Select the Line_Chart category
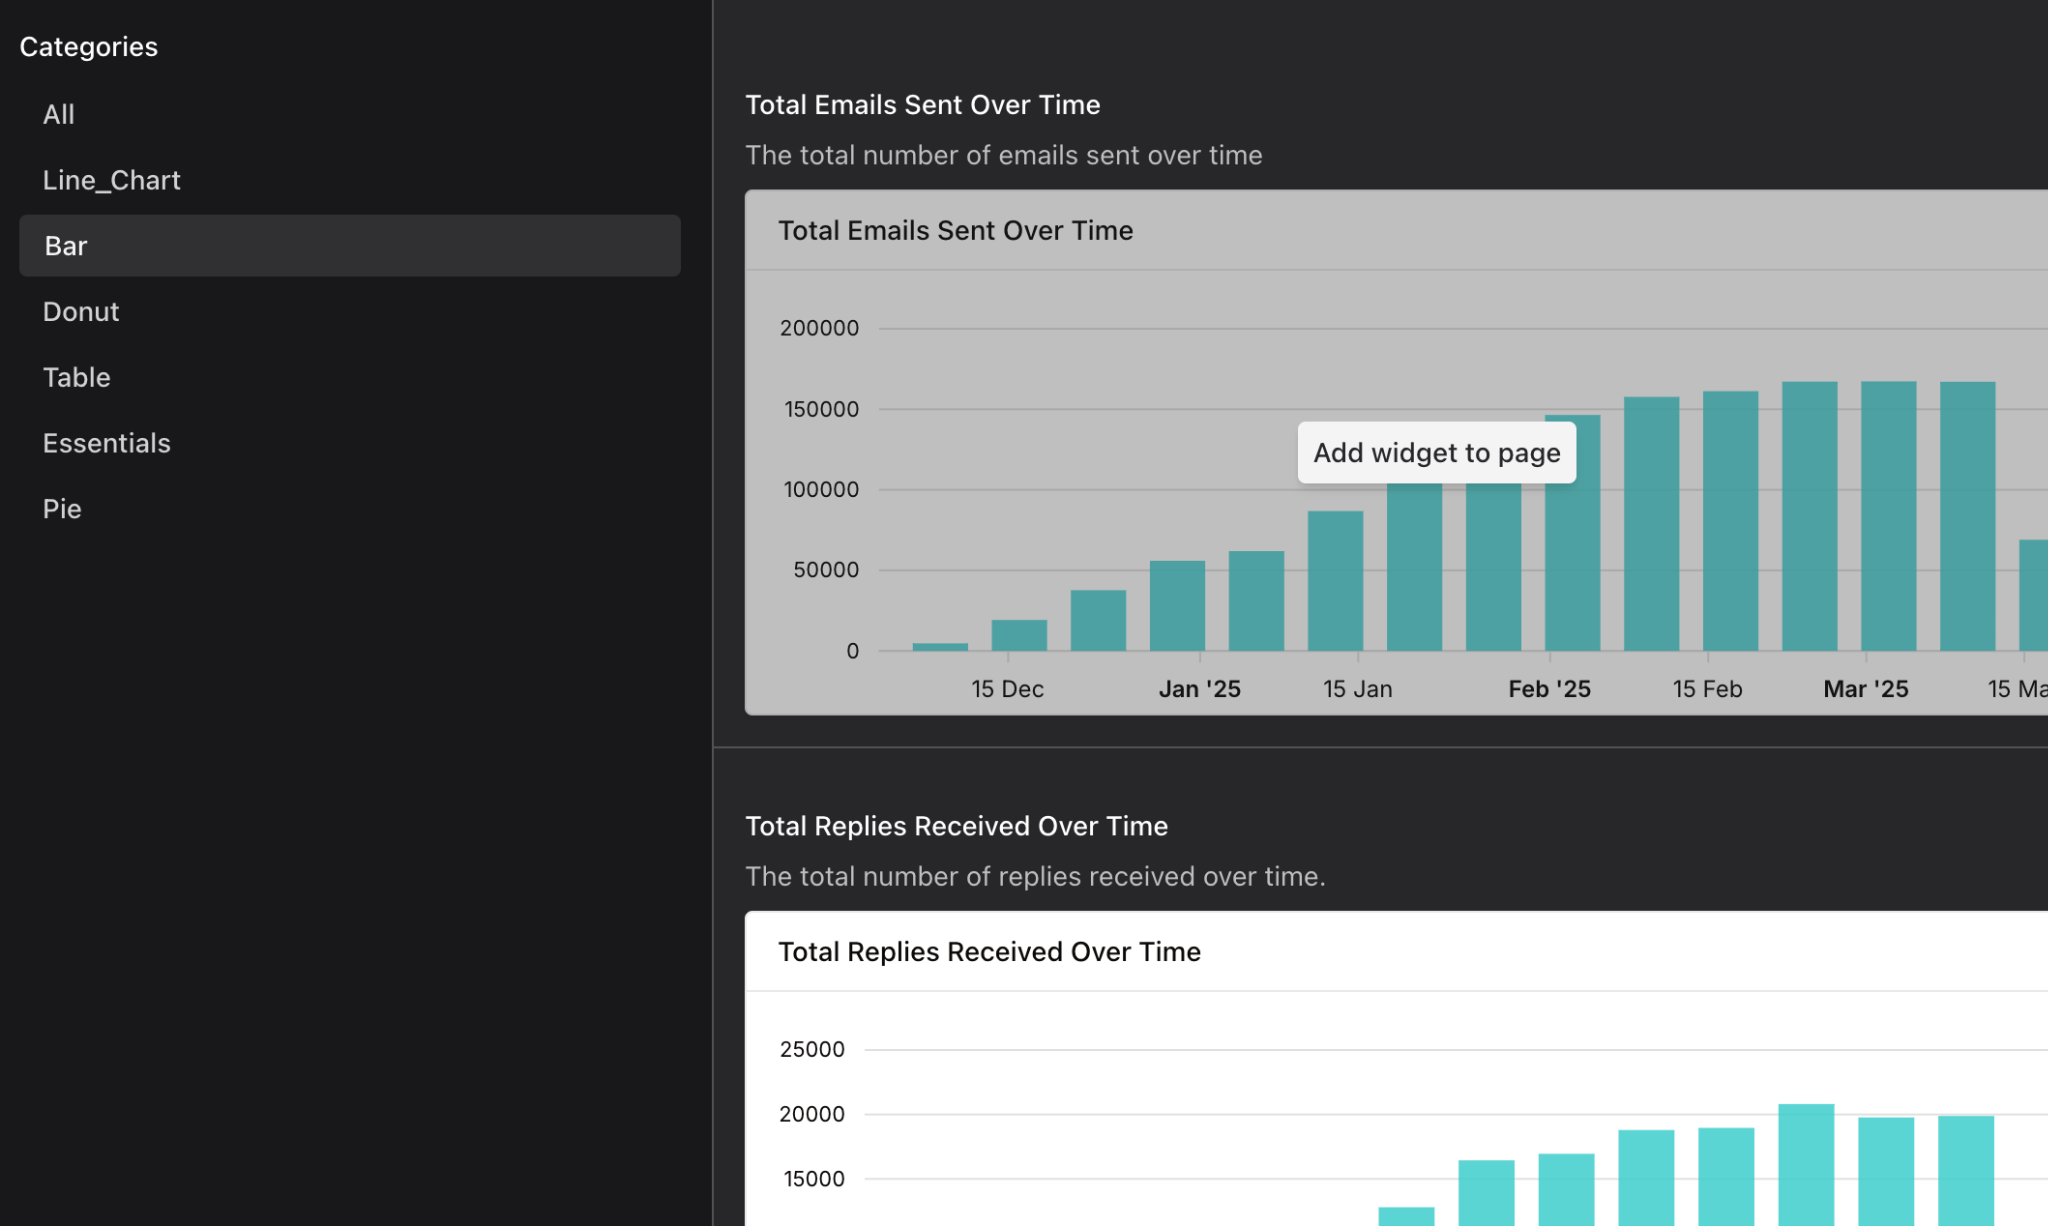2048x1226 pixels. (x=111, y=180)
